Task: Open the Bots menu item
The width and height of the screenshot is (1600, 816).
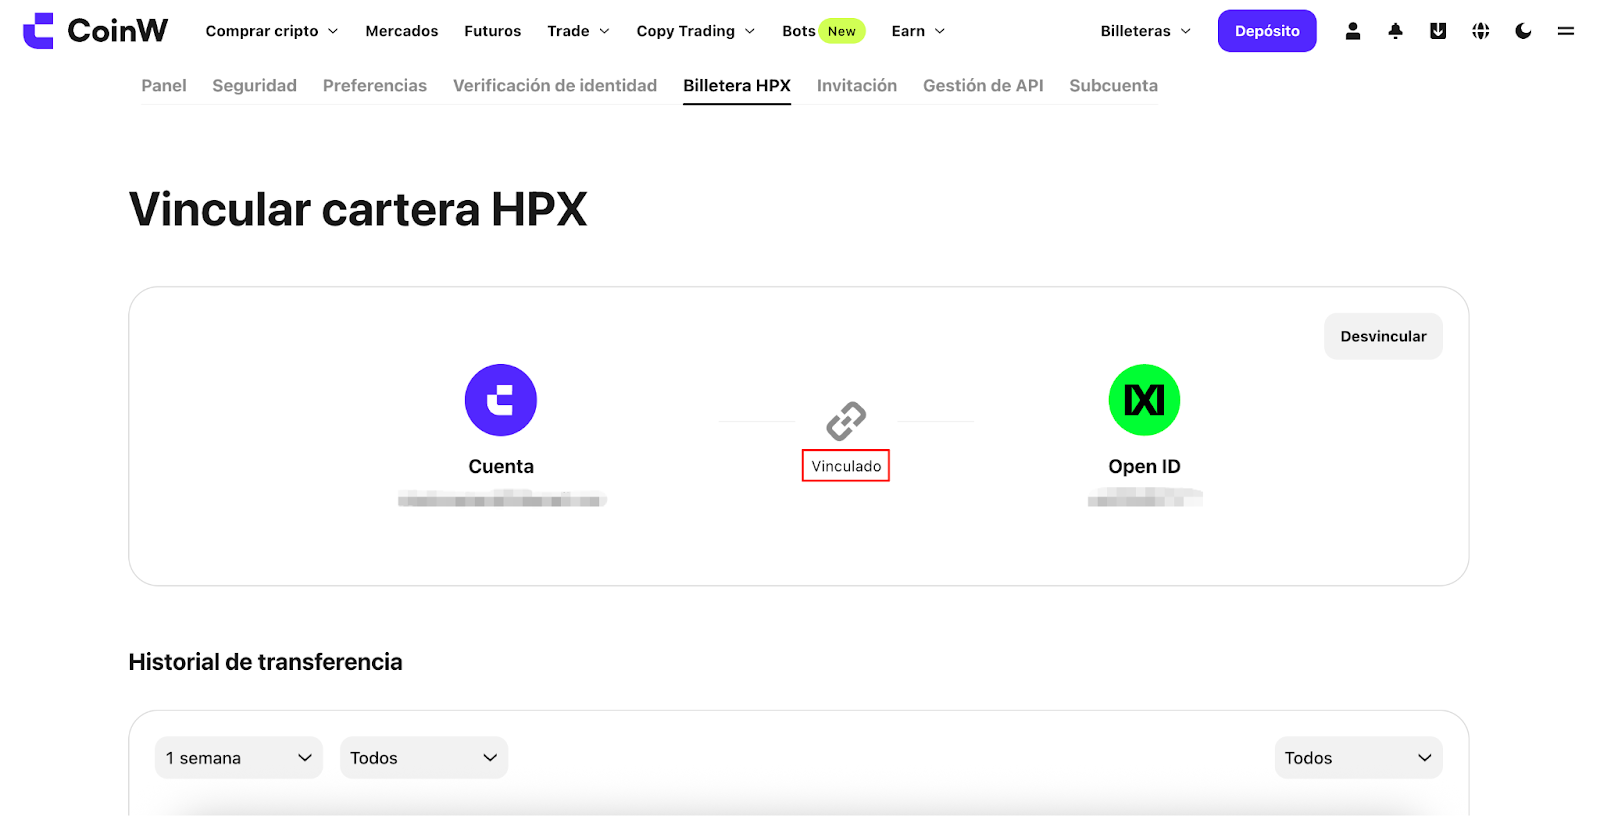Action: [824, 31]
